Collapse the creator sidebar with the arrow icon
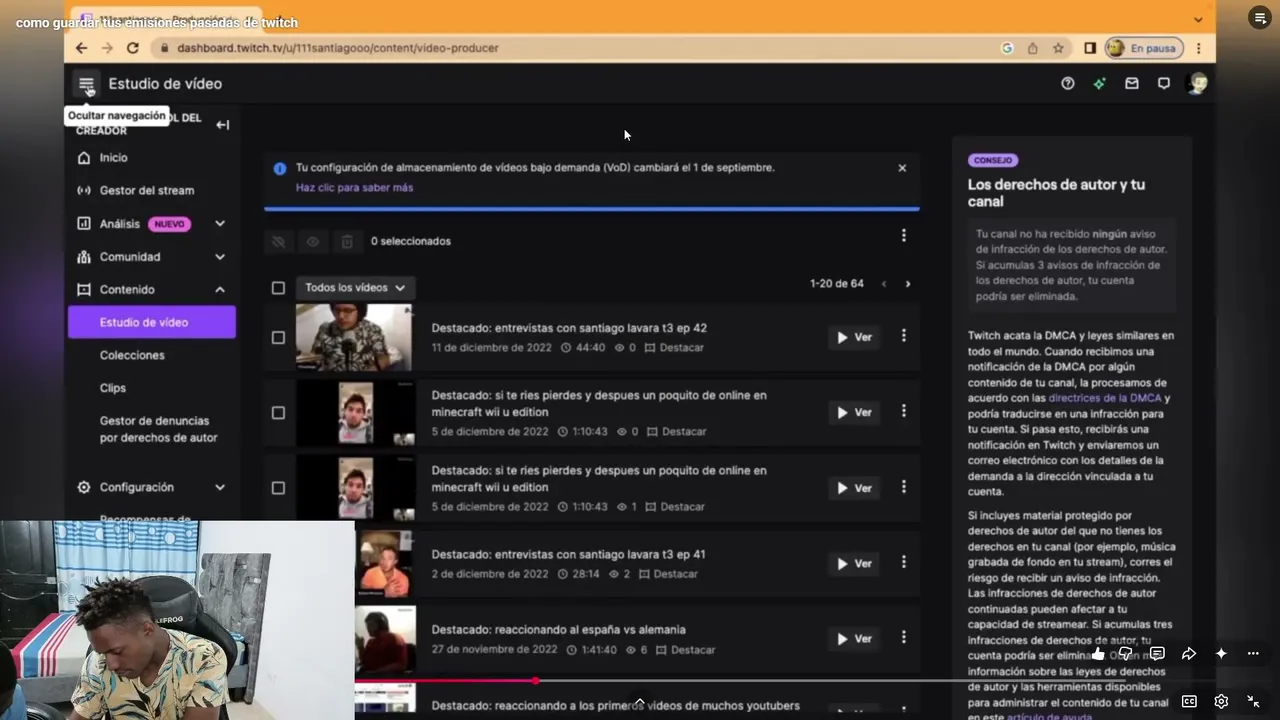The image size is (1280, 720). (x=223, y=125)
